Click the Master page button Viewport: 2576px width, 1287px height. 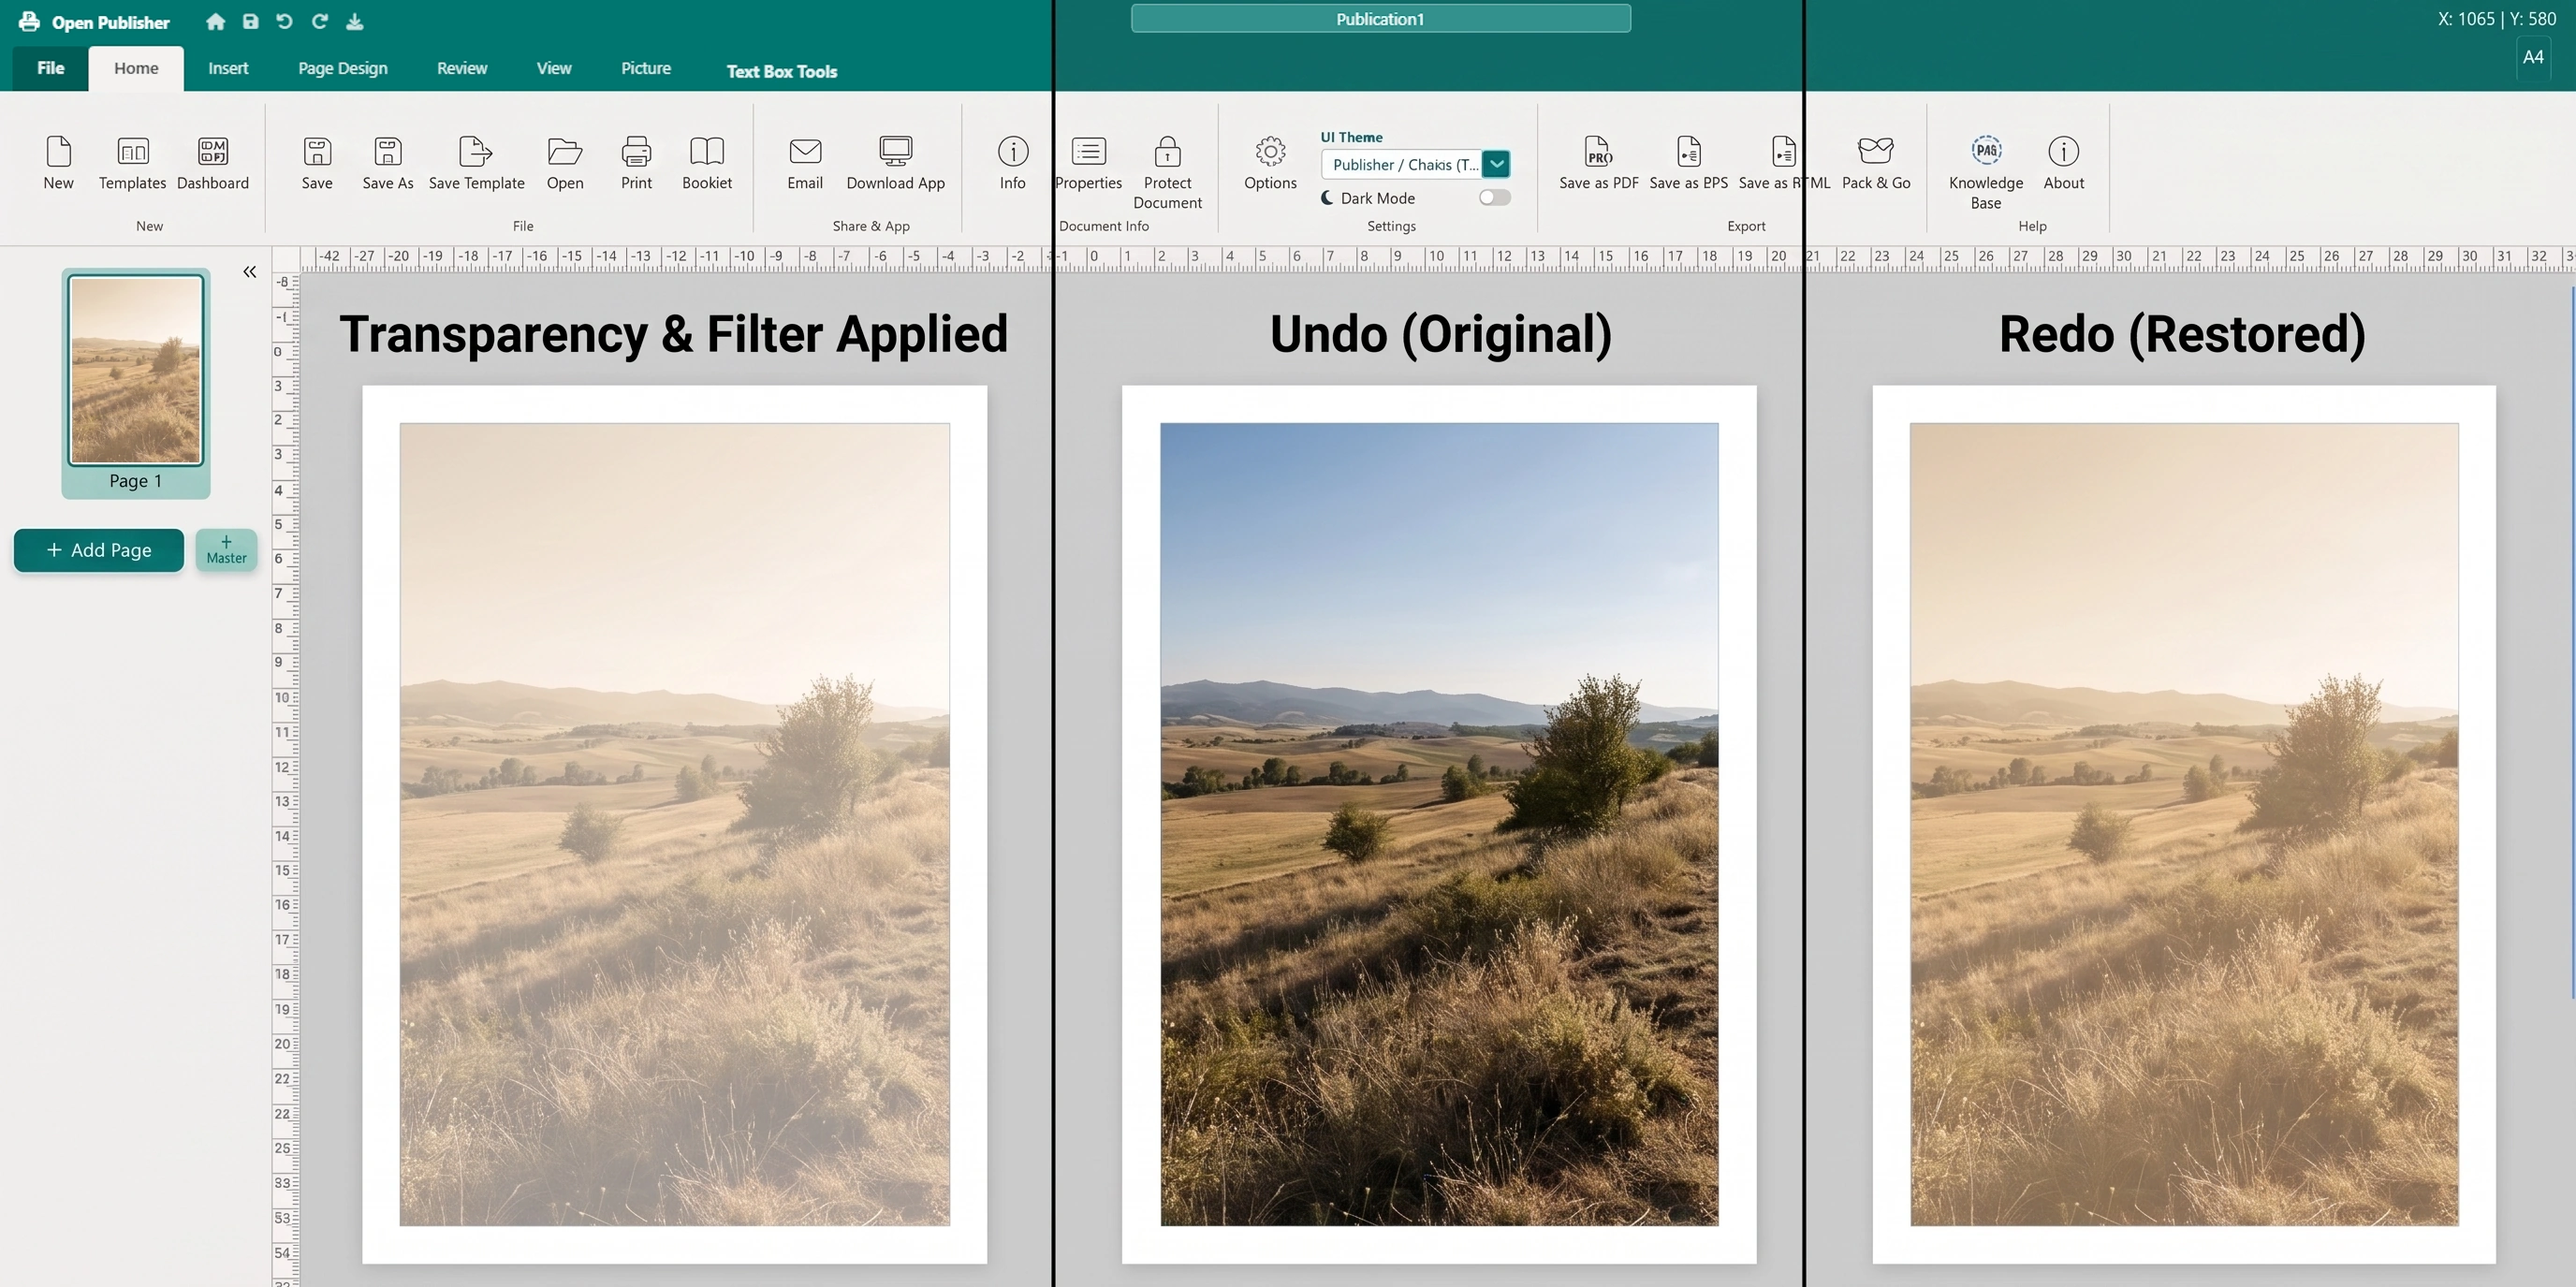pos(226,550)
